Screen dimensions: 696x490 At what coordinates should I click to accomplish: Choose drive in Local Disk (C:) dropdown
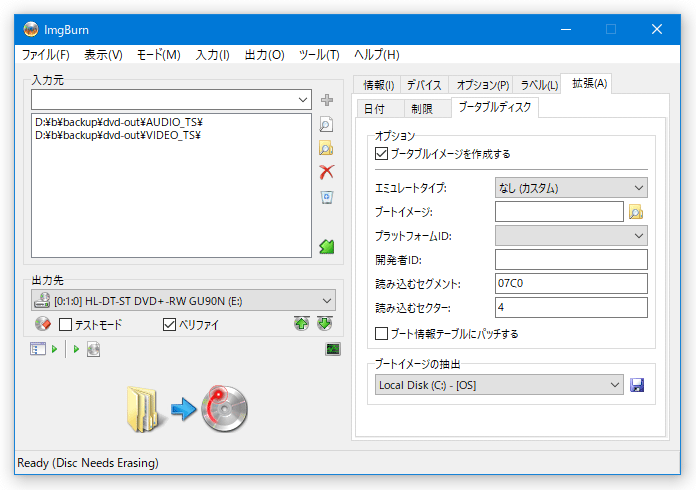[x=499, y=385]
